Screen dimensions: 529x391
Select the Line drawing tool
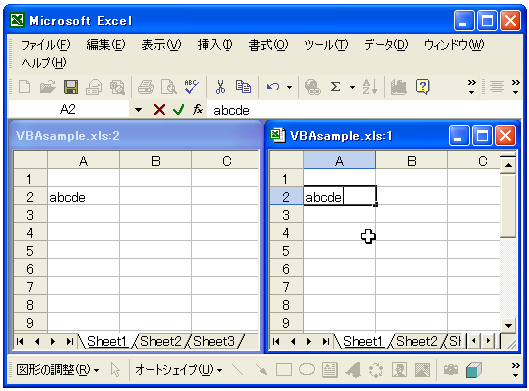click(x=238, y=370)
